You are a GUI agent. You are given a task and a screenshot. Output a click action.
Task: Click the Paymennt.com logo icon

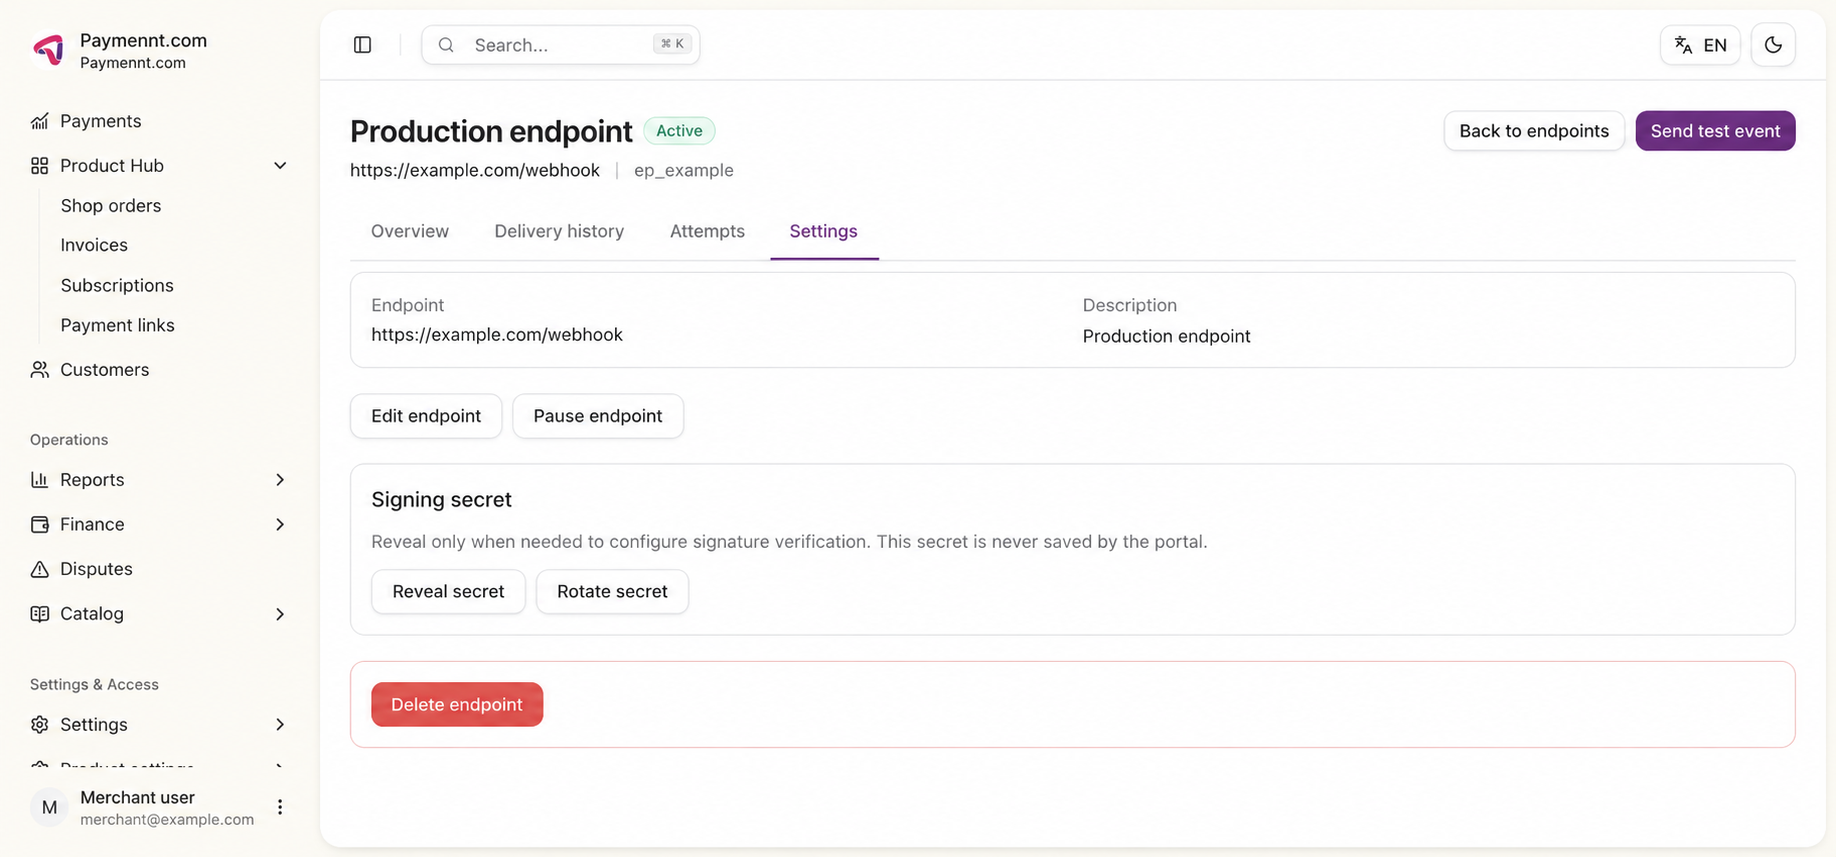pyautogui.click(x=48, y=49)
